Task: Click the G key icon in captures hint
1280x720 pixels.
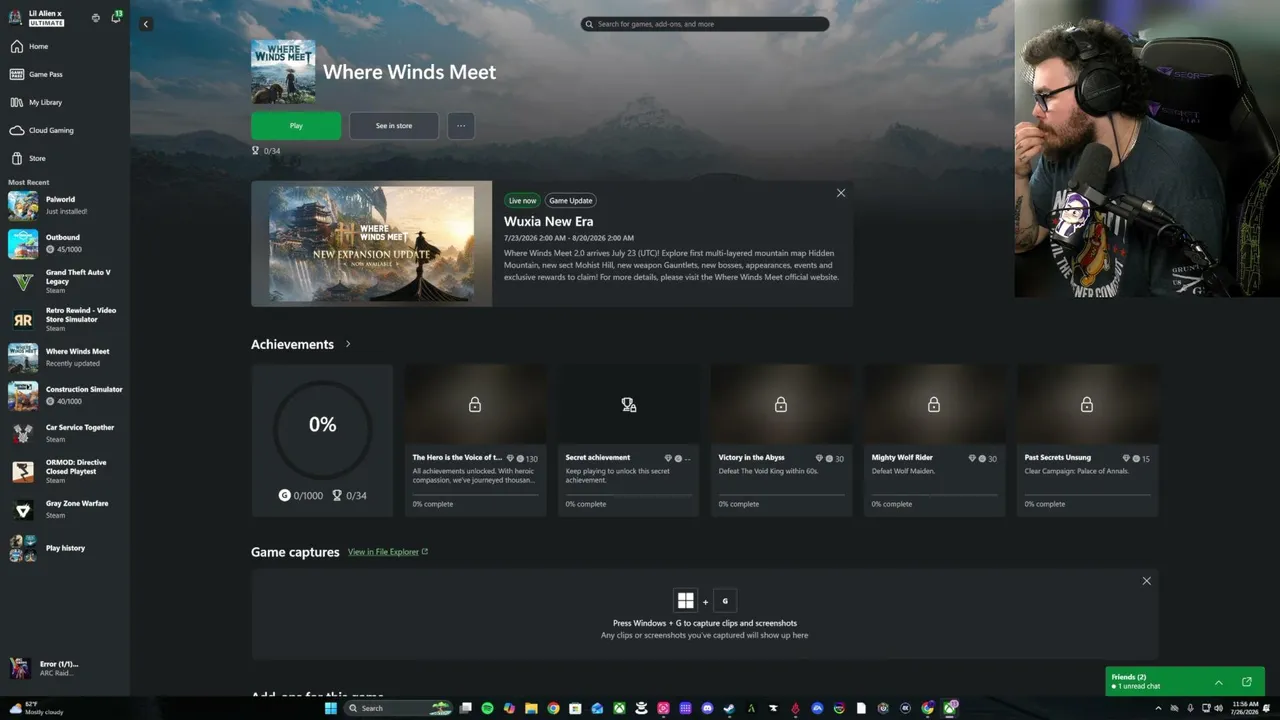Action: (x=725, y=600)
